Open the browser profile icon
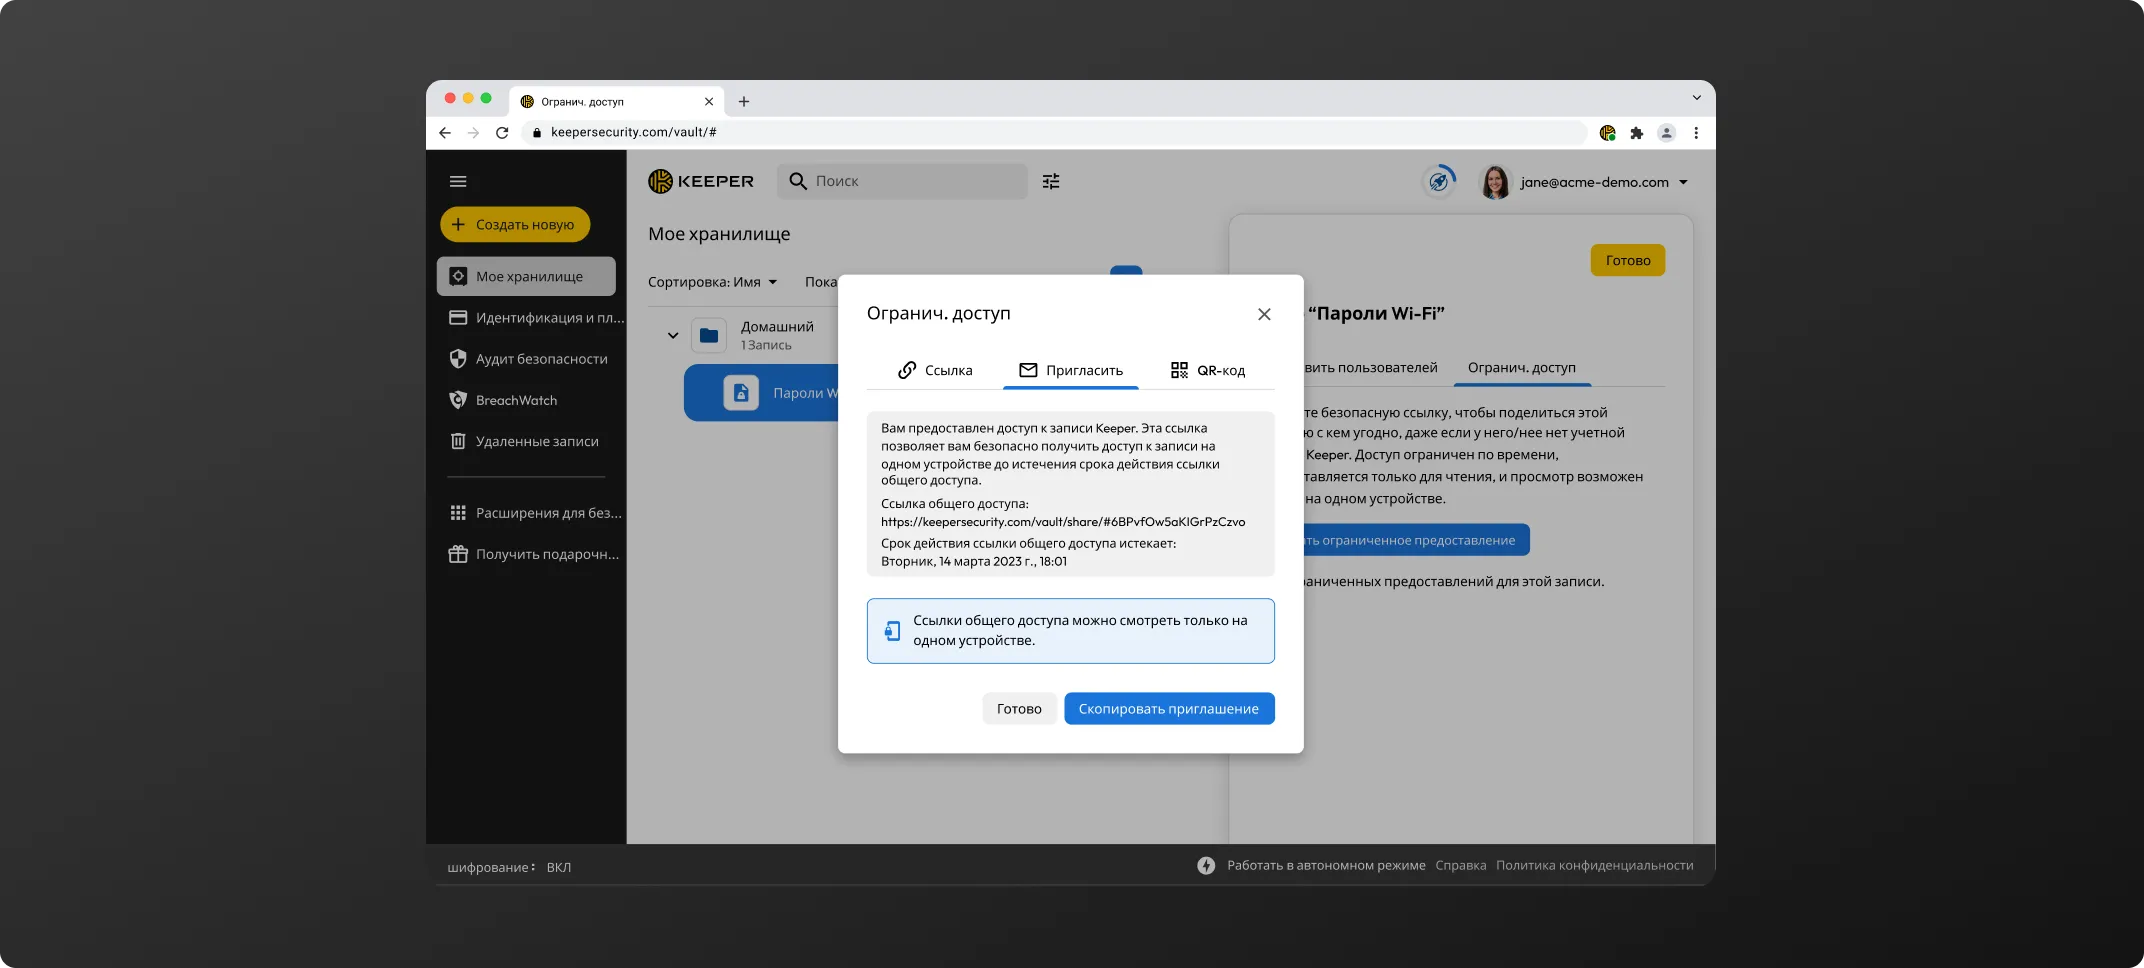 [1666, 132]
